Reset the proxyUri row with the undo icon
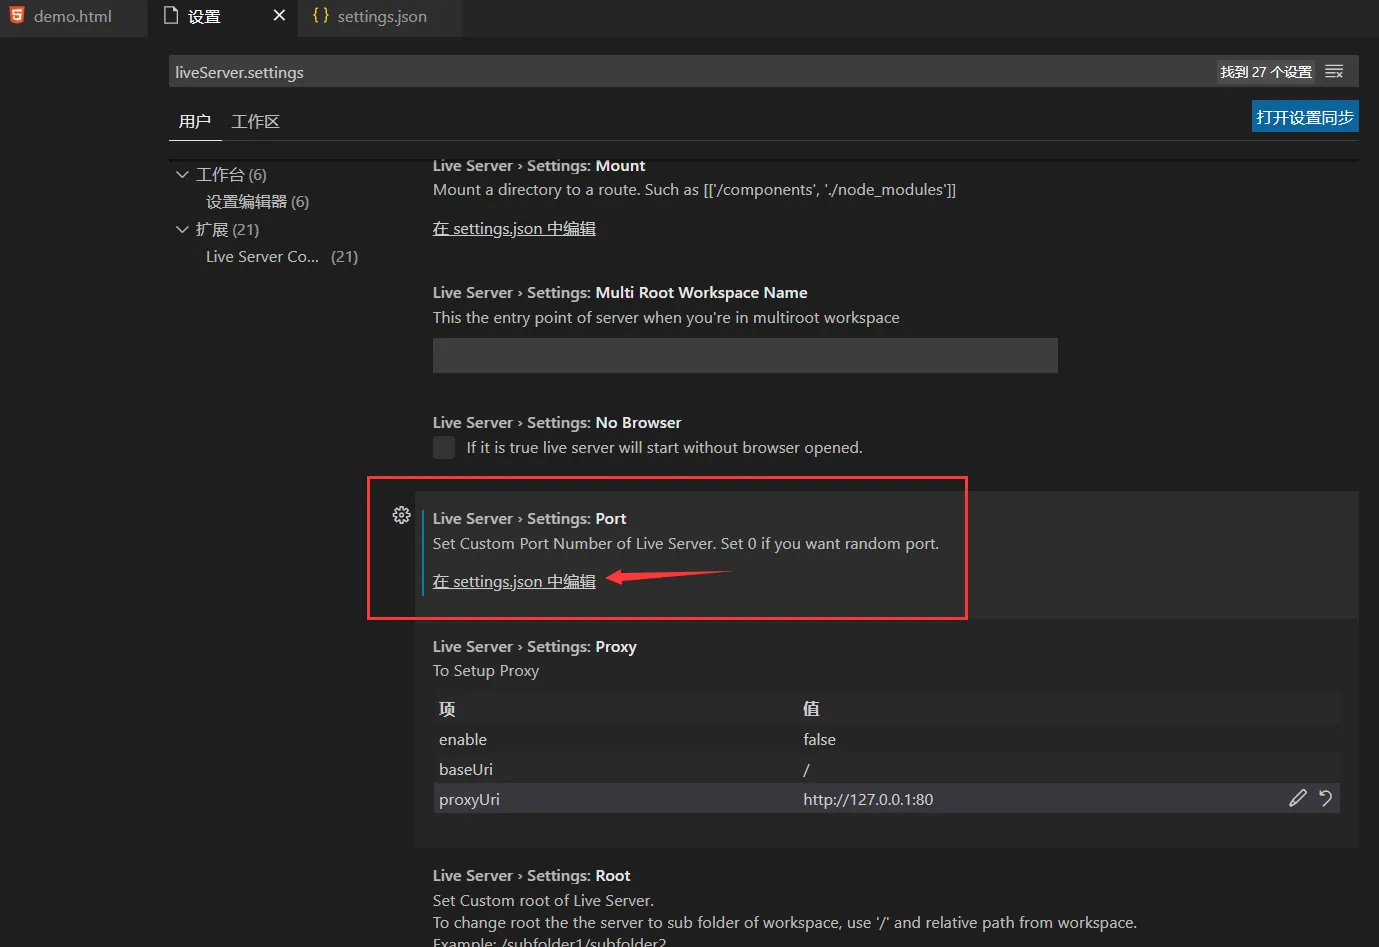This screenshot has height=947, width=1379. click(x=1325, y=798)
